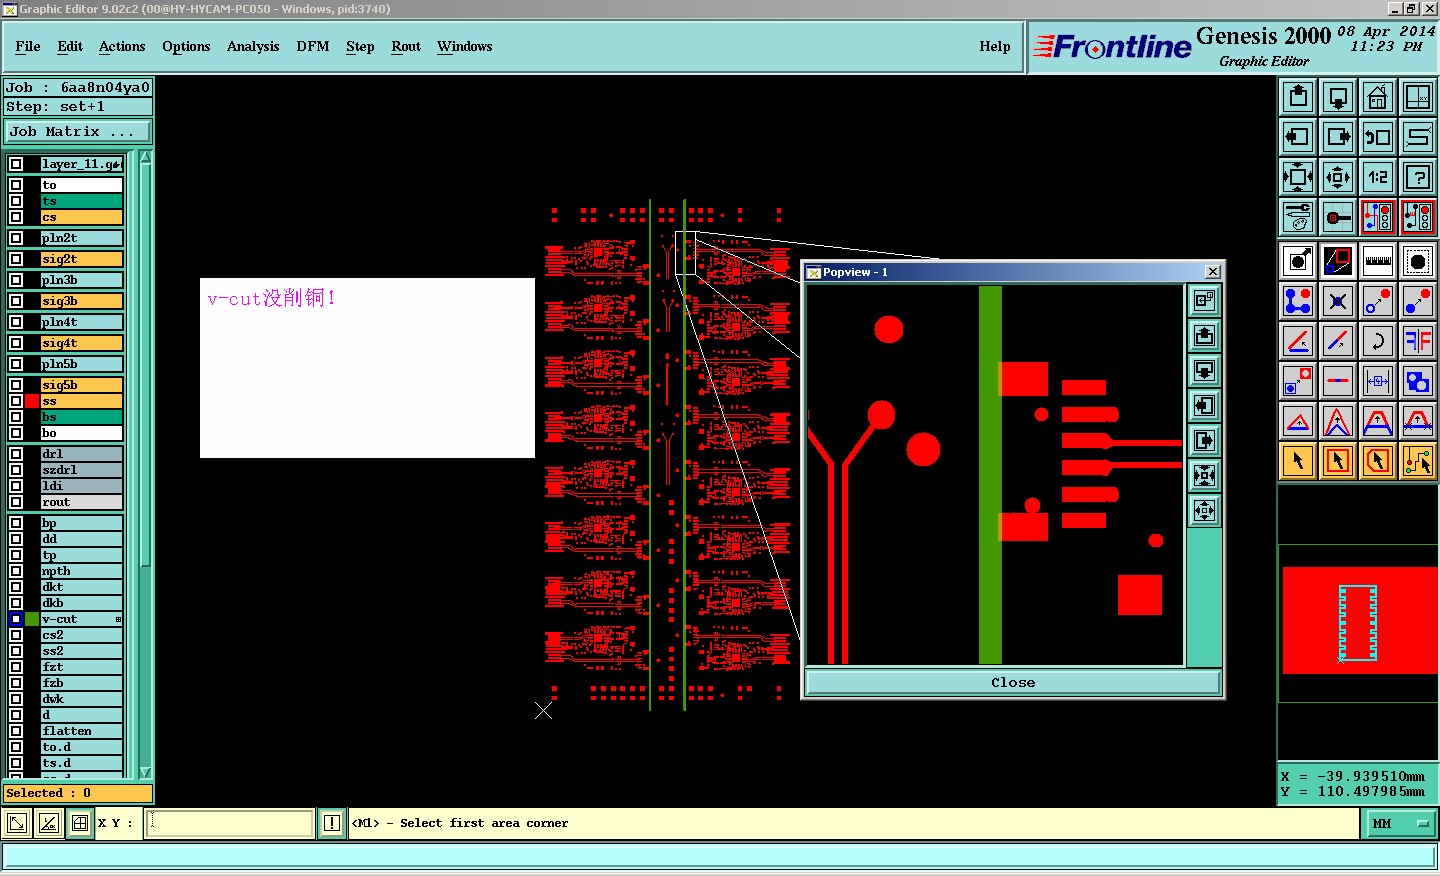Click the pan up icon in main toolbar

[1298, 97]
